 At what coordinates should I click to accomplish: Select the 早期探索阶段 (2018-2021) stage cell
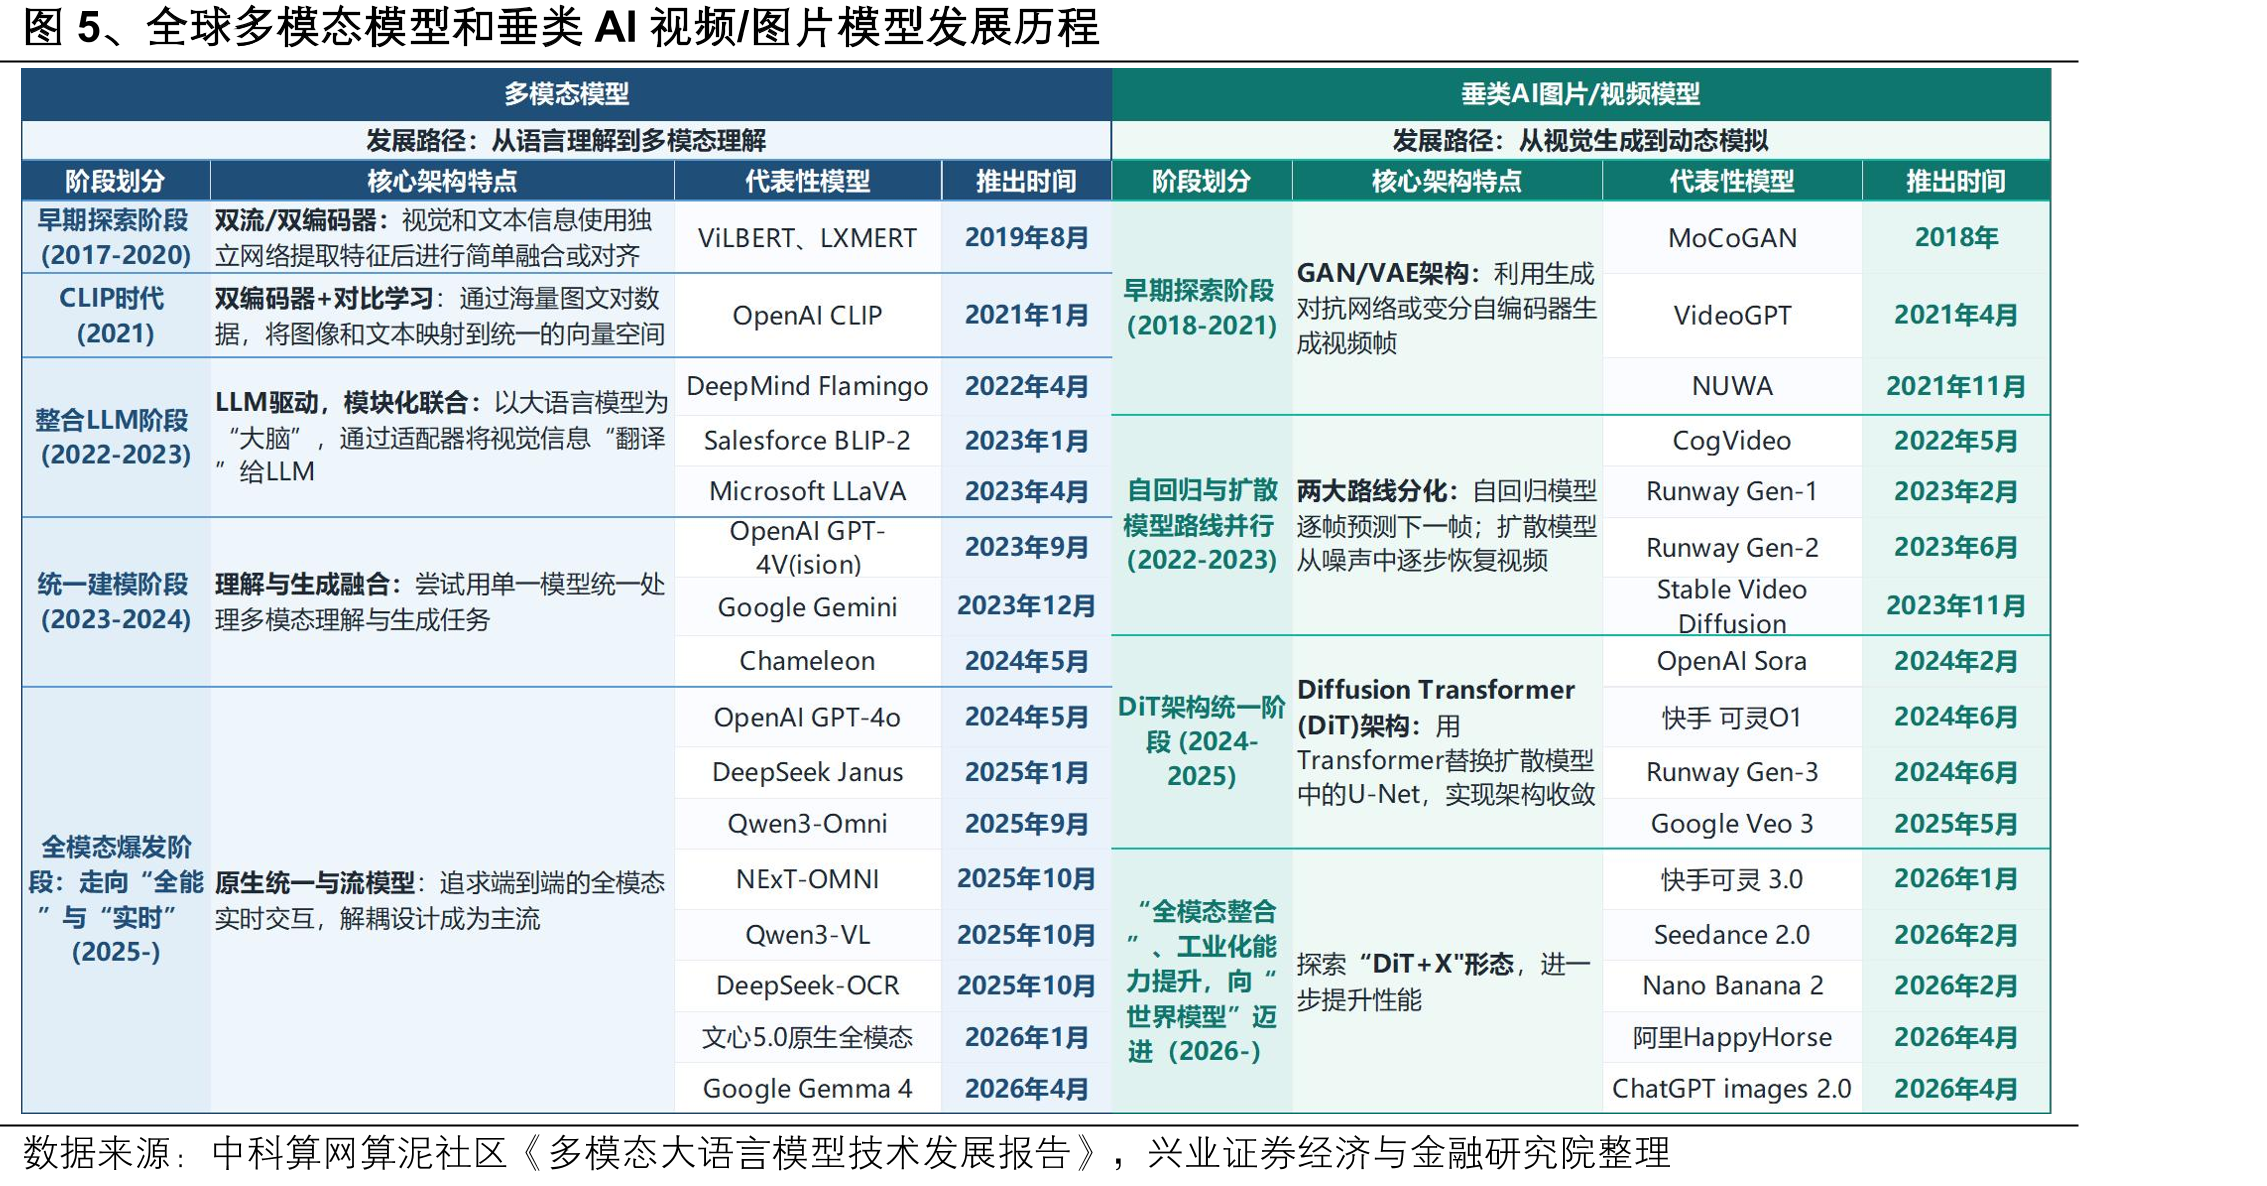(x=1201, y=308)
